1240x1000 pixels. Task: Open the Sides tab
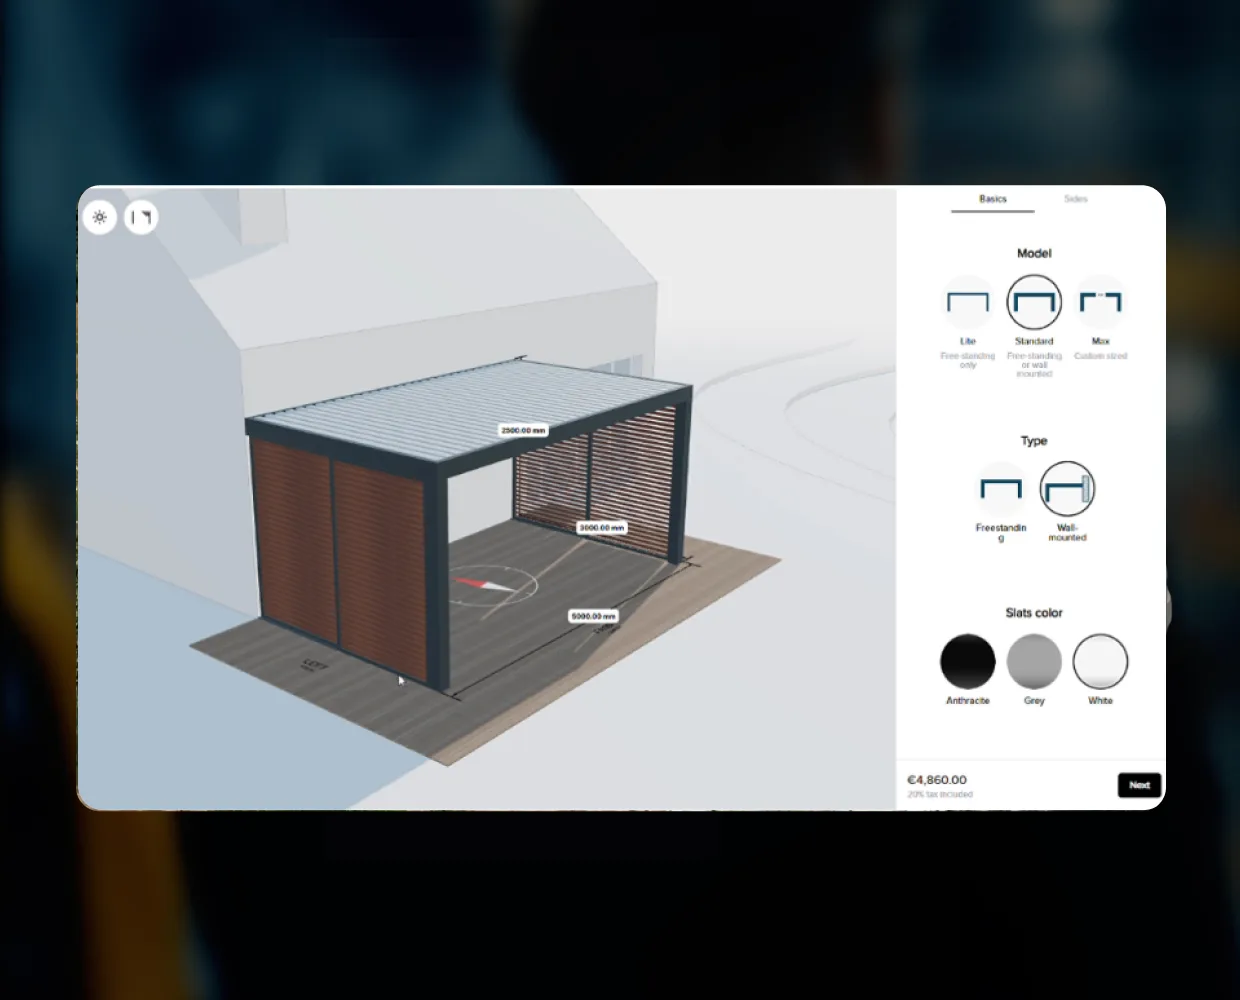point(1076,199)
